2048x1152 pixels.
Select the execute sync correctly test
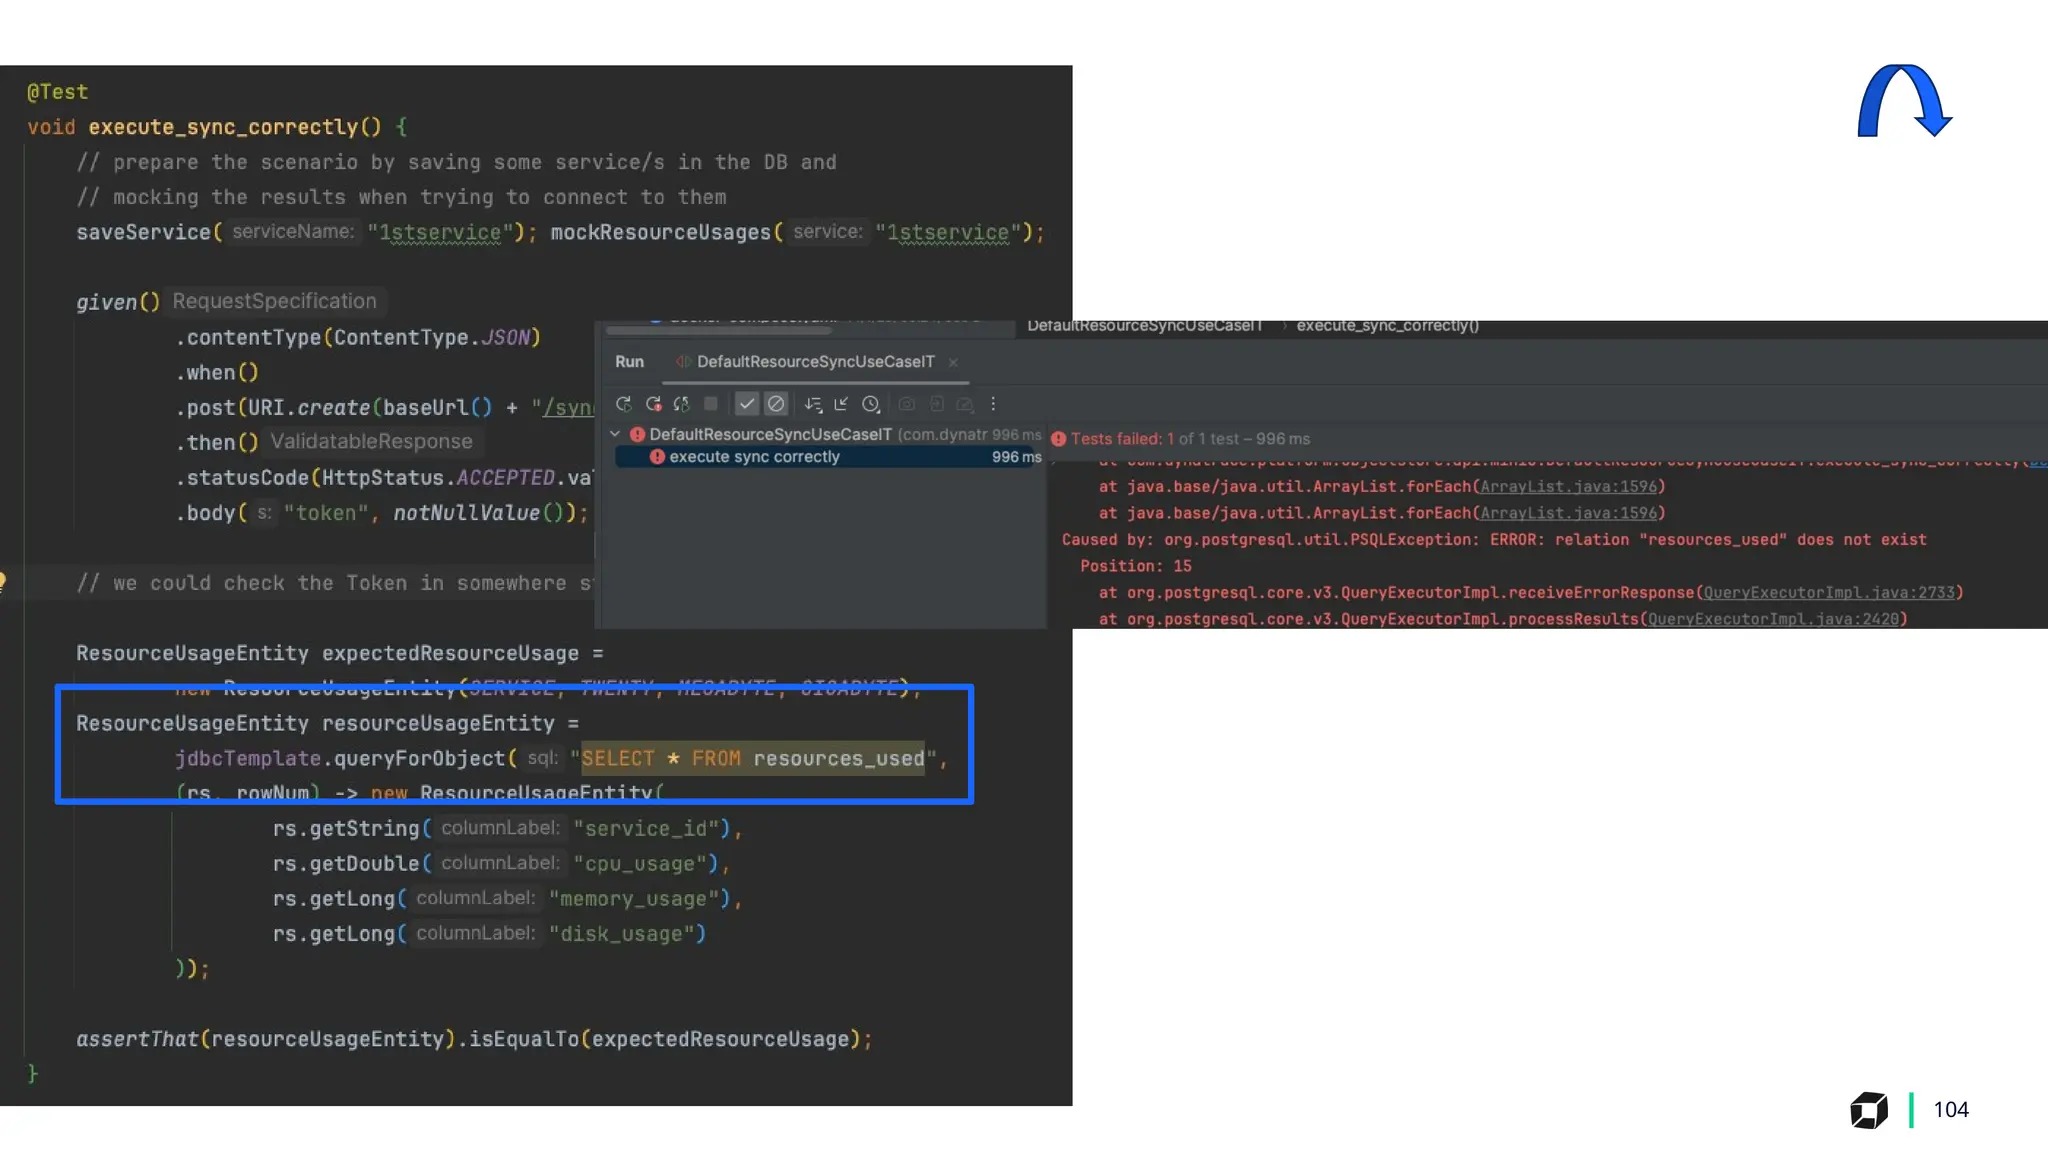click(754, 457)
